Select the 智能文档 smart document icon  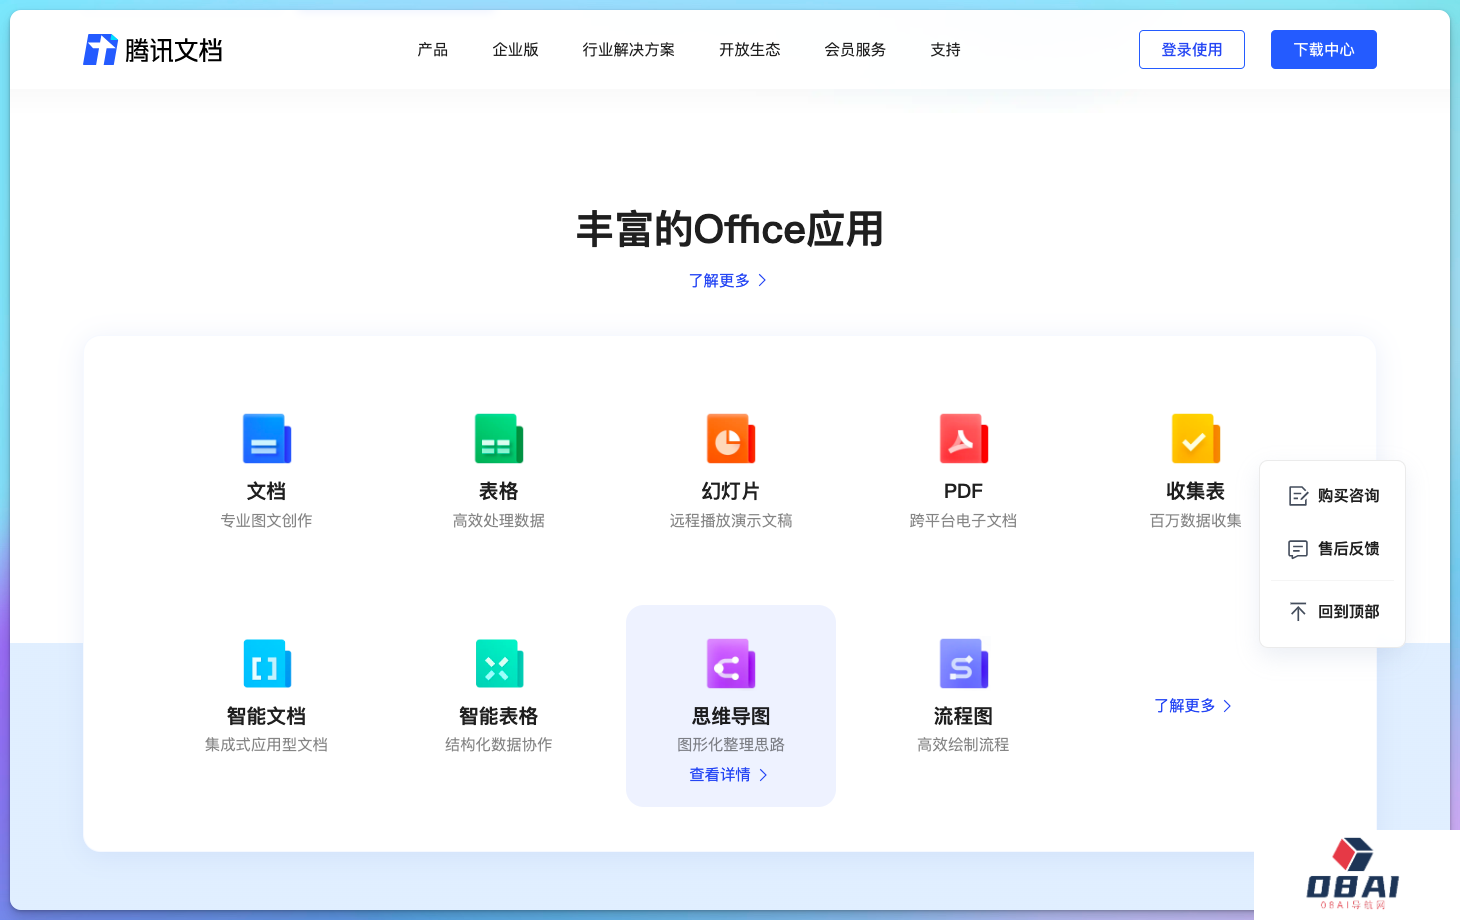(x=267, y=664)
